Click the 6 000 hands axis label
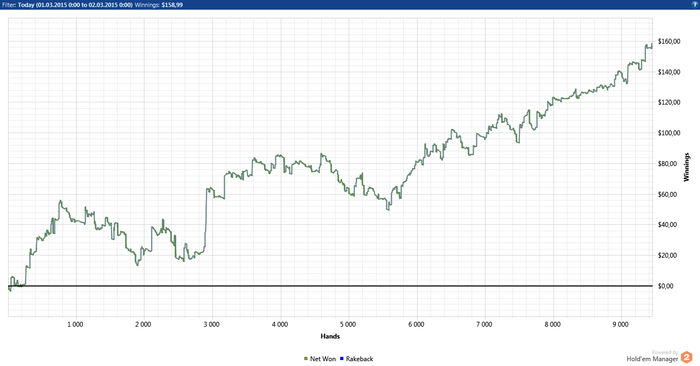 [x=416, y=324]
